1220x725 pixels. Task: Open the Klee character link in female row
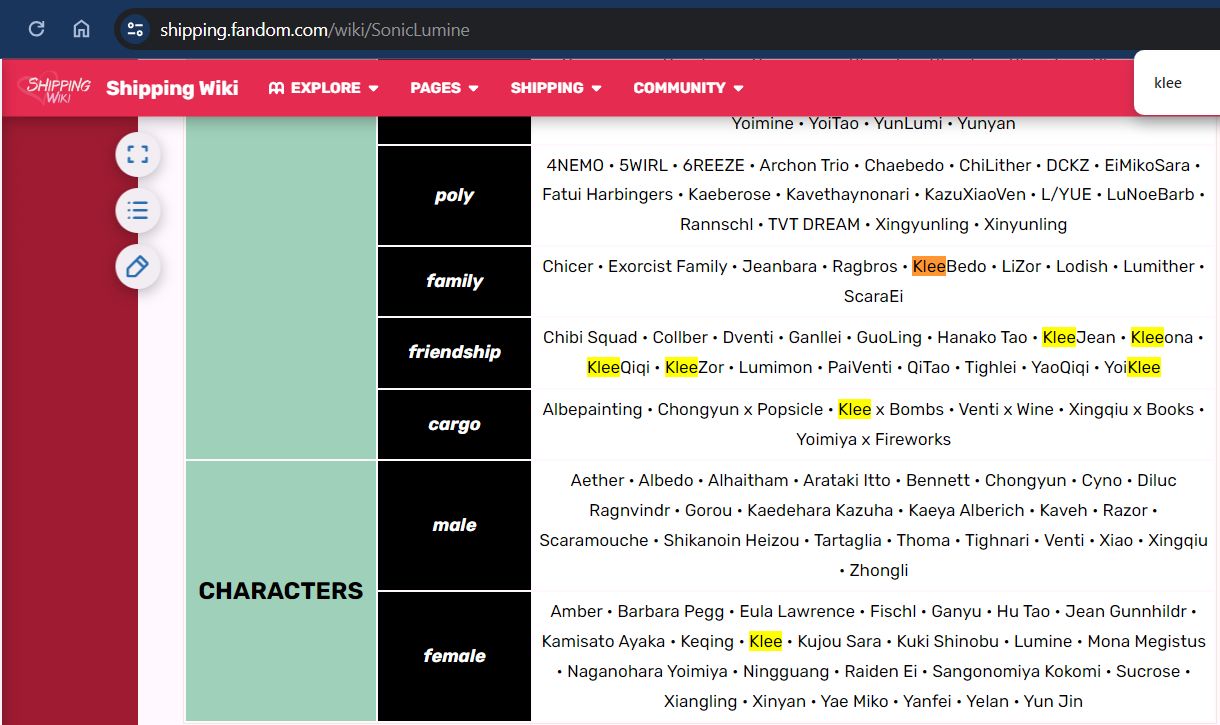(765, 641)
